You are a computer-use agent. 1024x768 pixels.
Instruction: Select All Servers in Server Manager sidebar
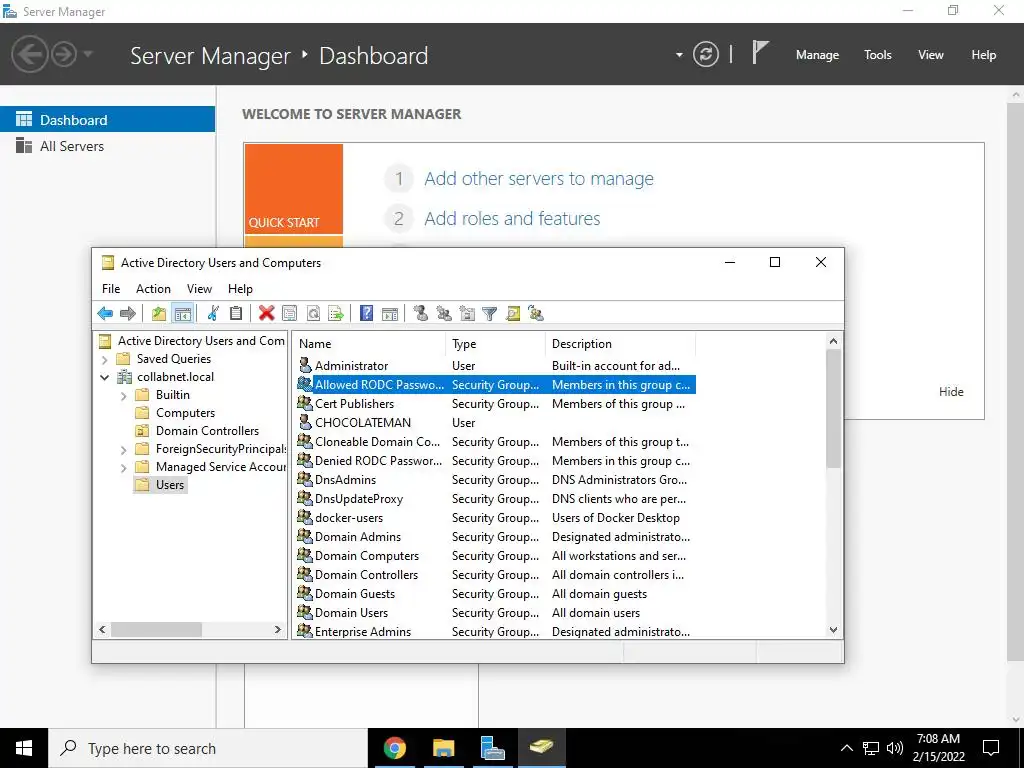point(107,146)
